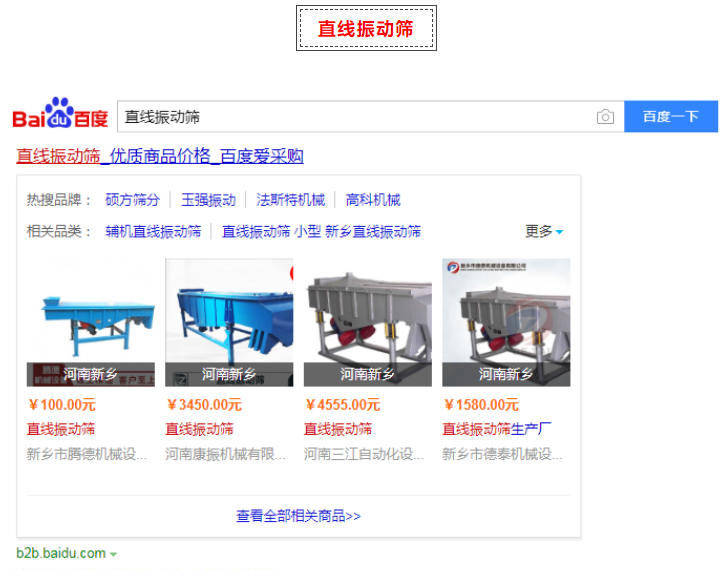Click the green arrow beside b2b.baidu.com
721x570 pixels.
coord(114,554)
